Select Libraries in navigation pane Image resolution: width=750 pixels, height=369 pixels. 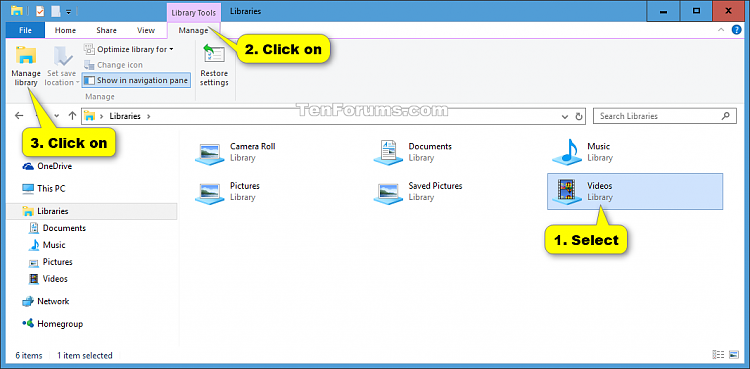tap(91, 211)
